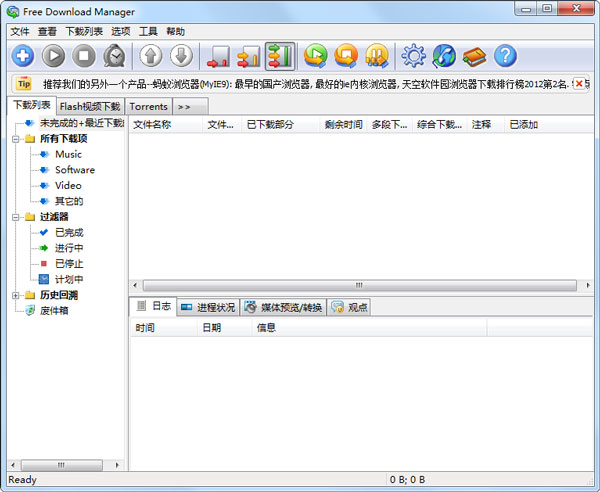Switch to the Torrents tab
This screenshot has height=492, width=600.
point(148,107)
